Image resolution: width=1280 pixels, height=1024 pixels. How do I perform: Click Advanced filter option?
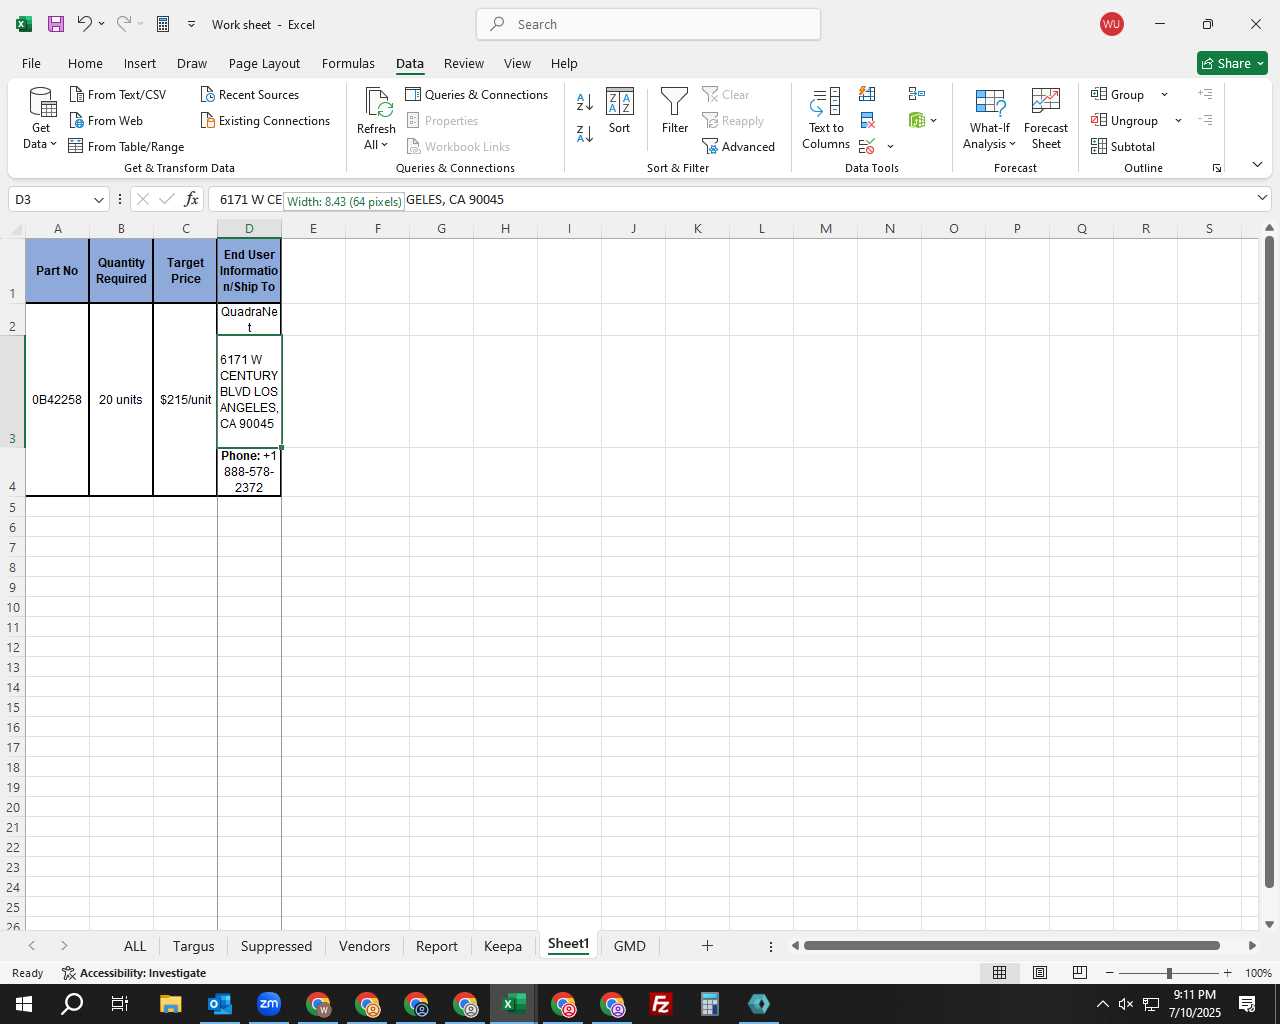[x=739, y=146]
